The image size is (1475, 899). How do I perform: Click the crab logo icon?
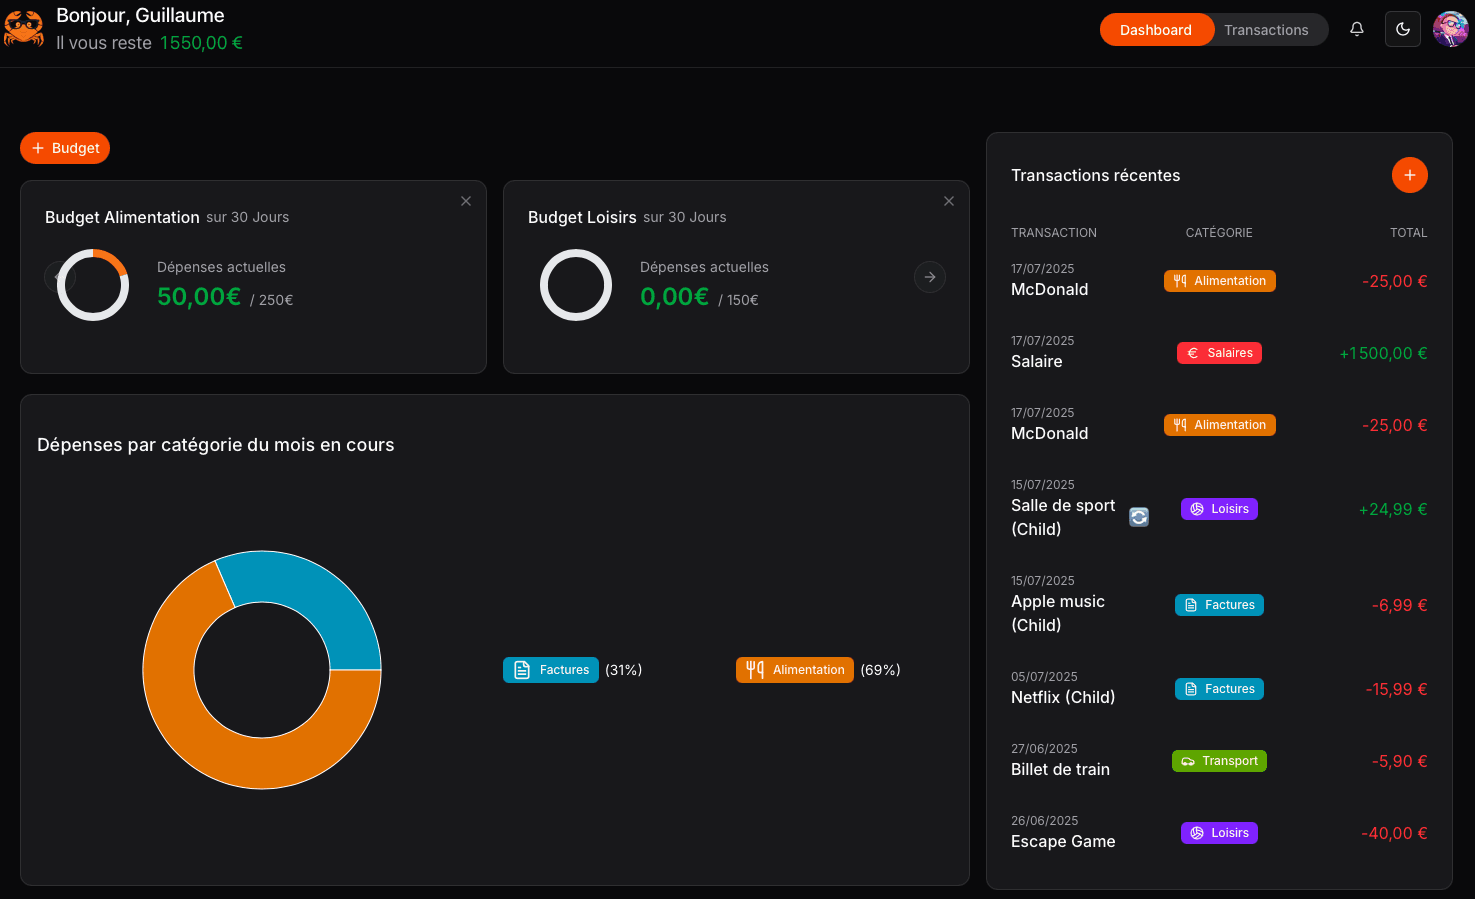tap(23, 29)
